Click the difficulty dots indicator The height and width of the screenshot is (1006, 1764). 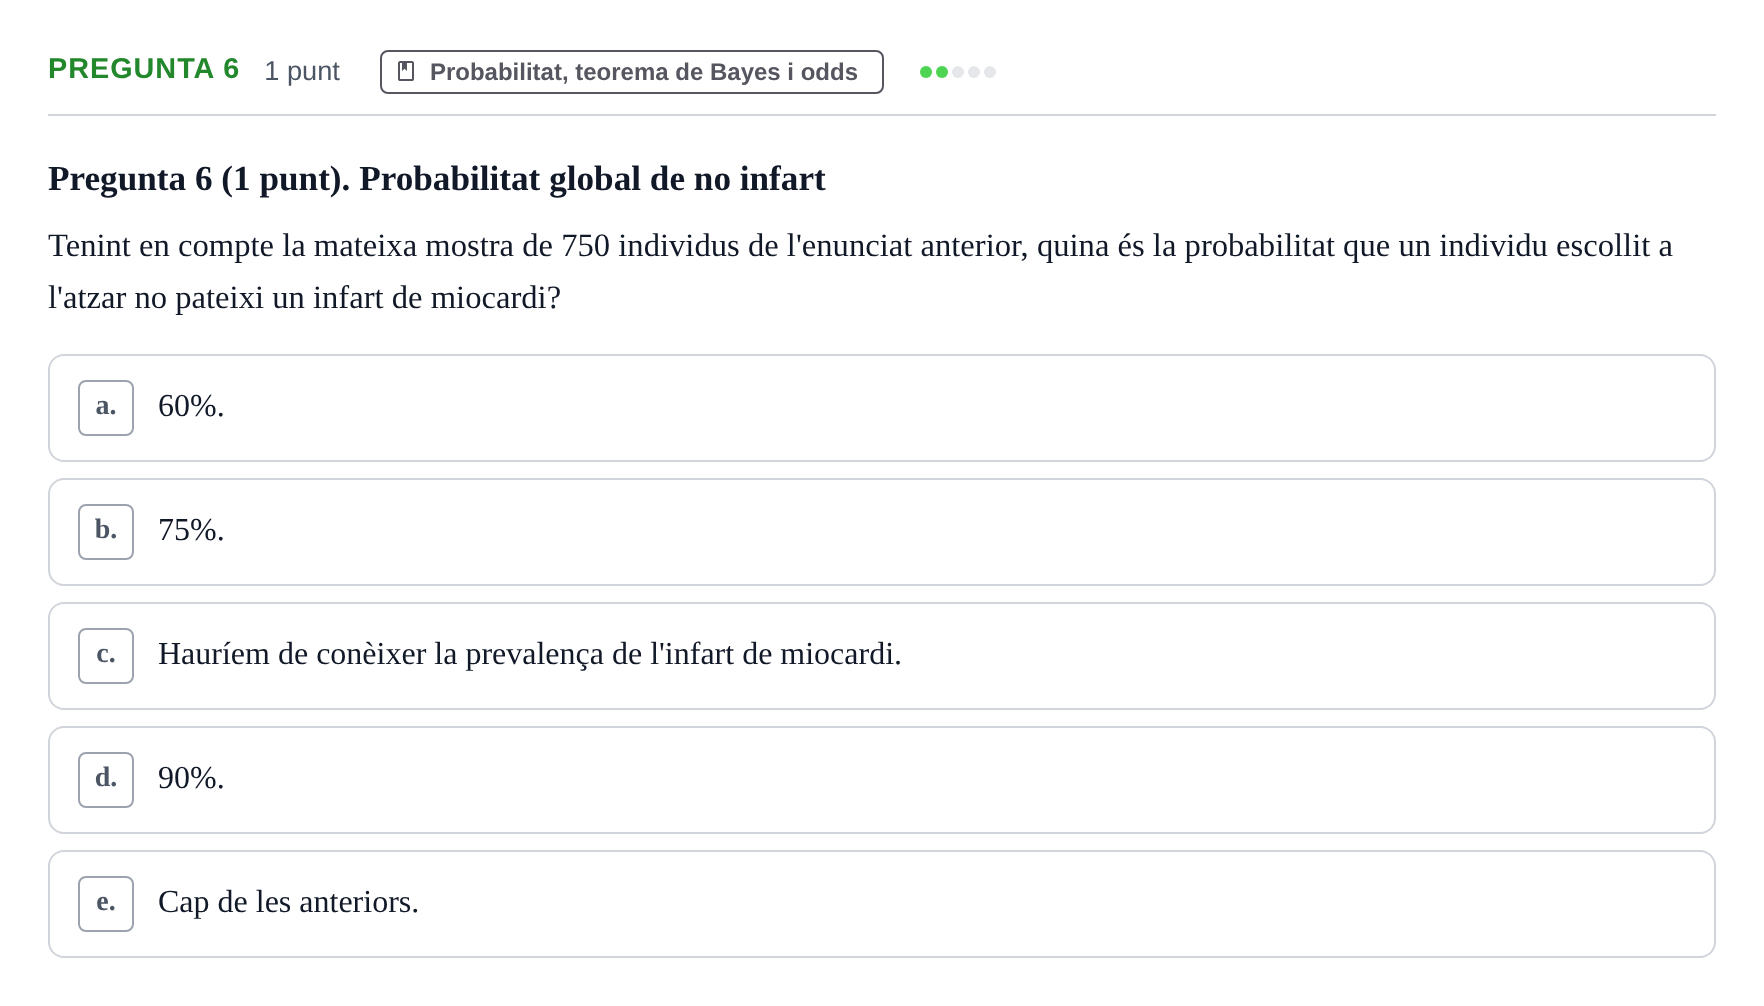pyautogui.click(x=957, y=72)
